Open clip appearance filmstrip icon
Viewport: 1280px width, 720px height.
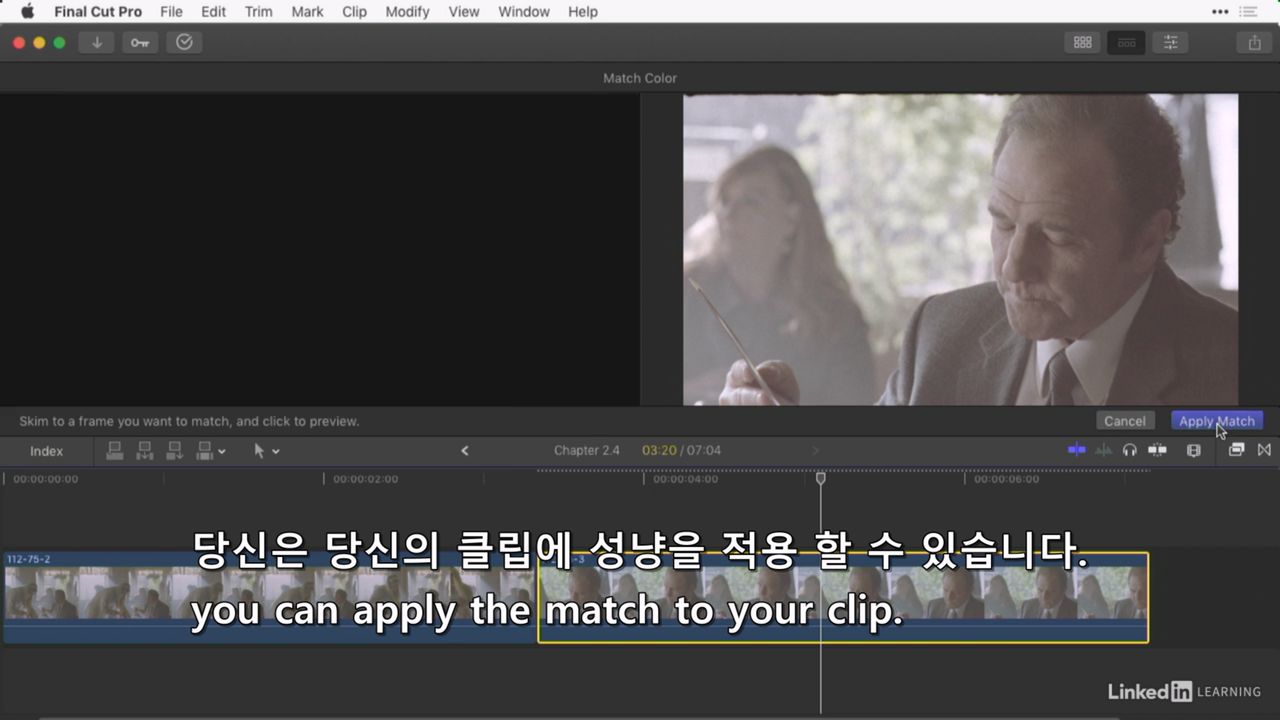(1193, 450)
